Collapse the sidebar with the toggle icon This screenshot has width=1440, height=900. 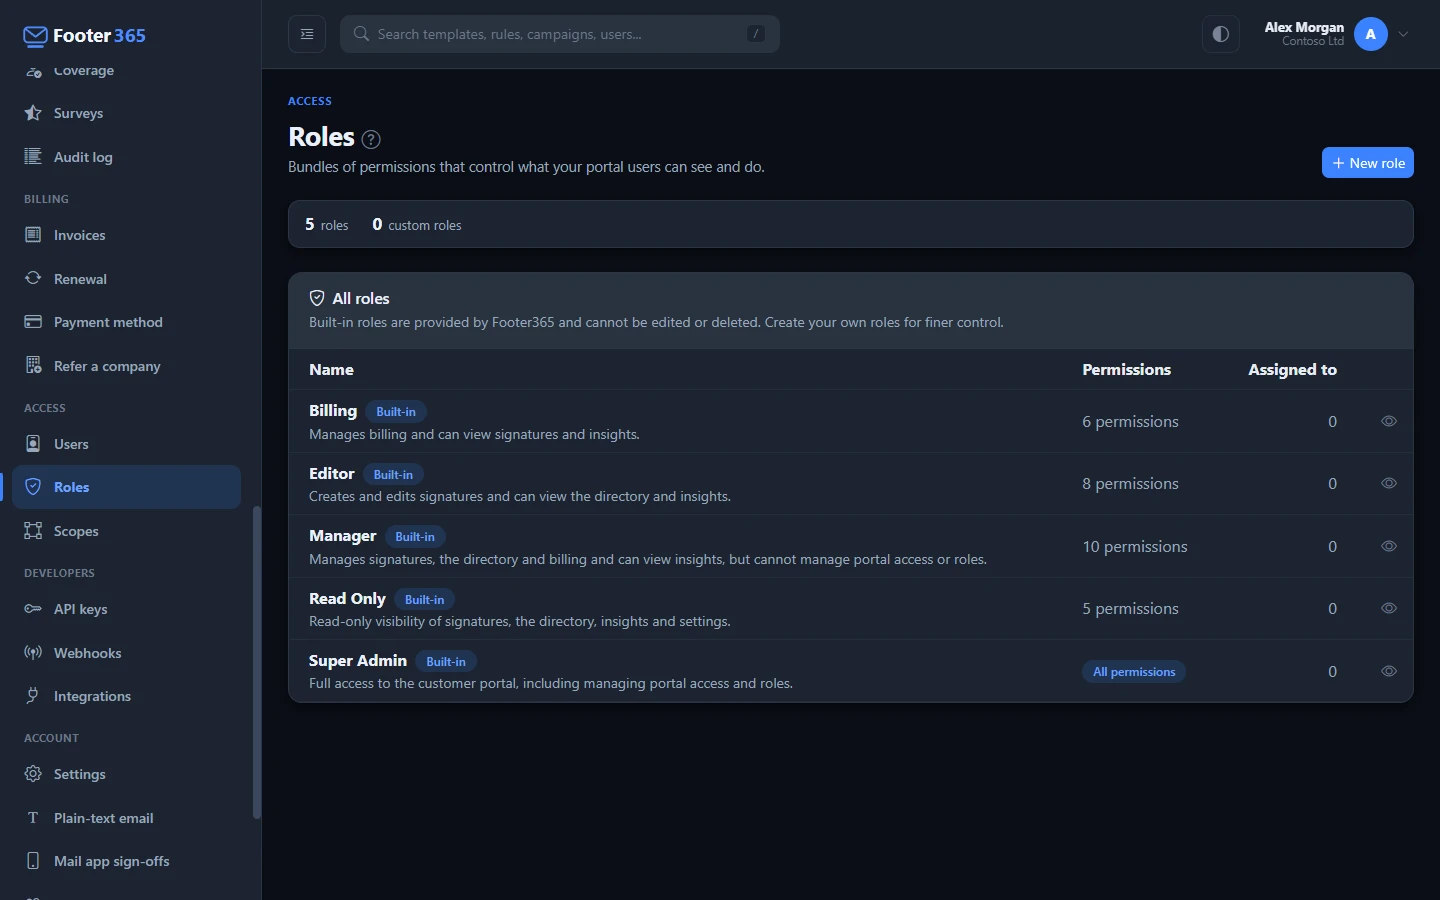(307, 34)
